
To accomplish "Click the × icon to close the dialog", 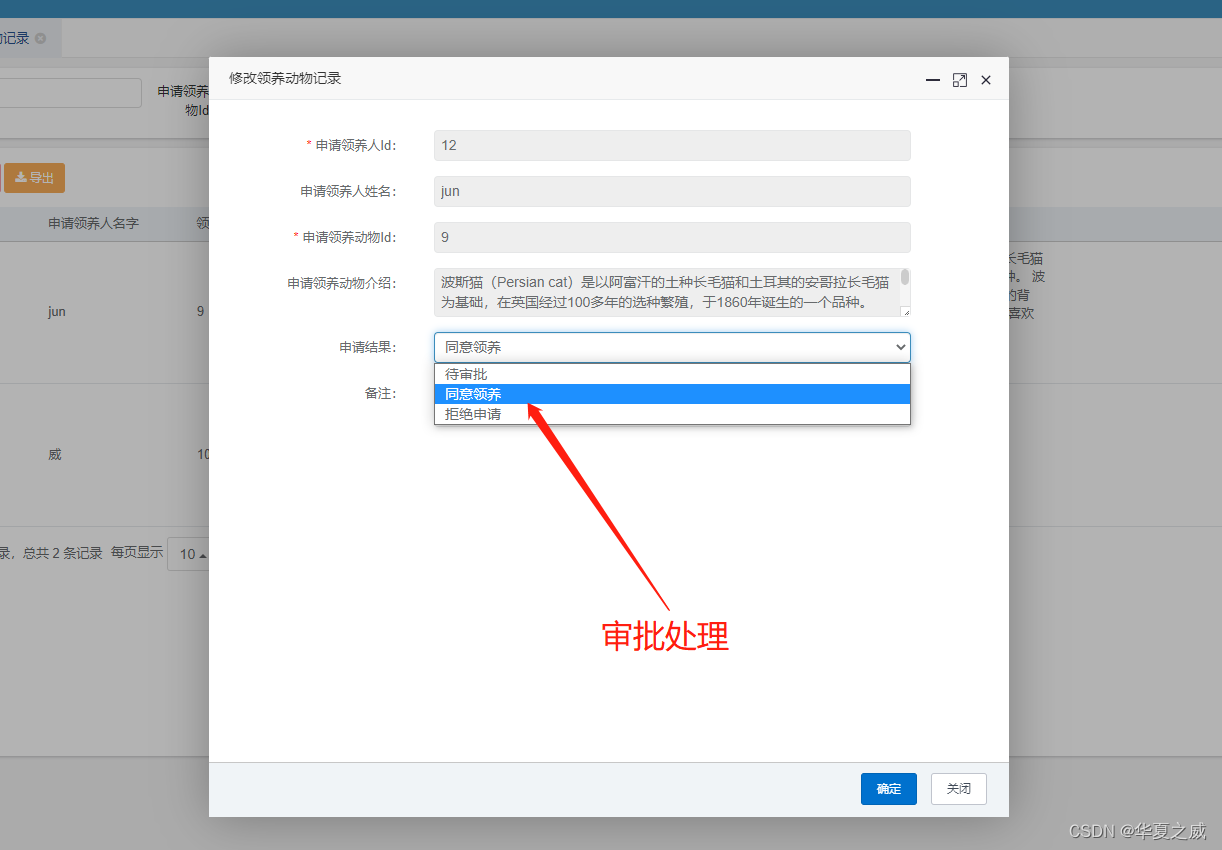I will tap(986, 79).
